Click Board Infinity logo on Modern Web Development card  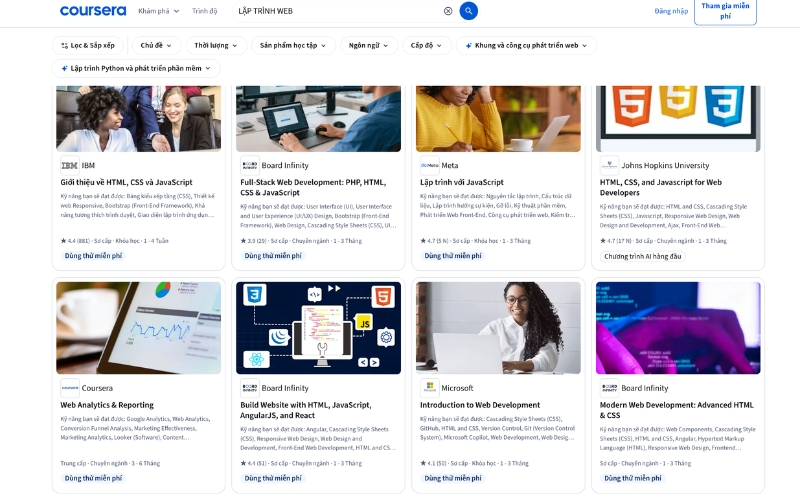click(609, 388)
